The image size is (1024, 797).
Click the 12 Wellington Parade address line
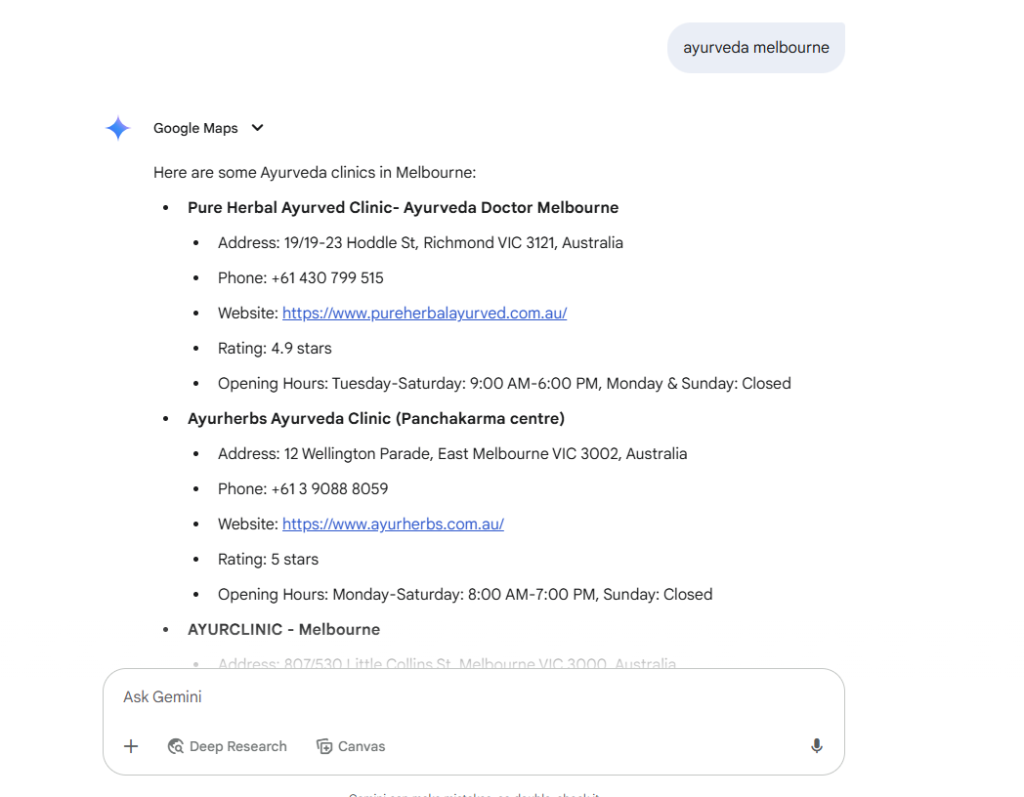pos(453,454)
